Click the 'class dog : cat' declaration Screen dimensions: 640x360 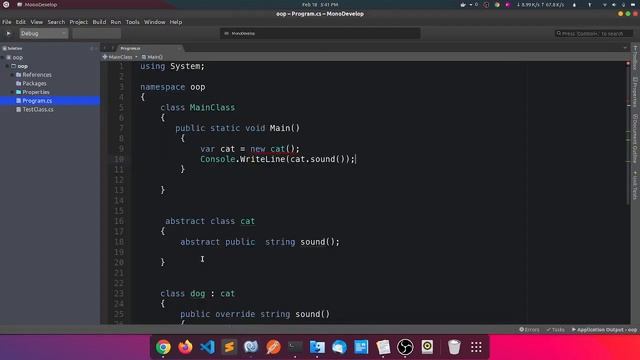(x=198, y=293)
